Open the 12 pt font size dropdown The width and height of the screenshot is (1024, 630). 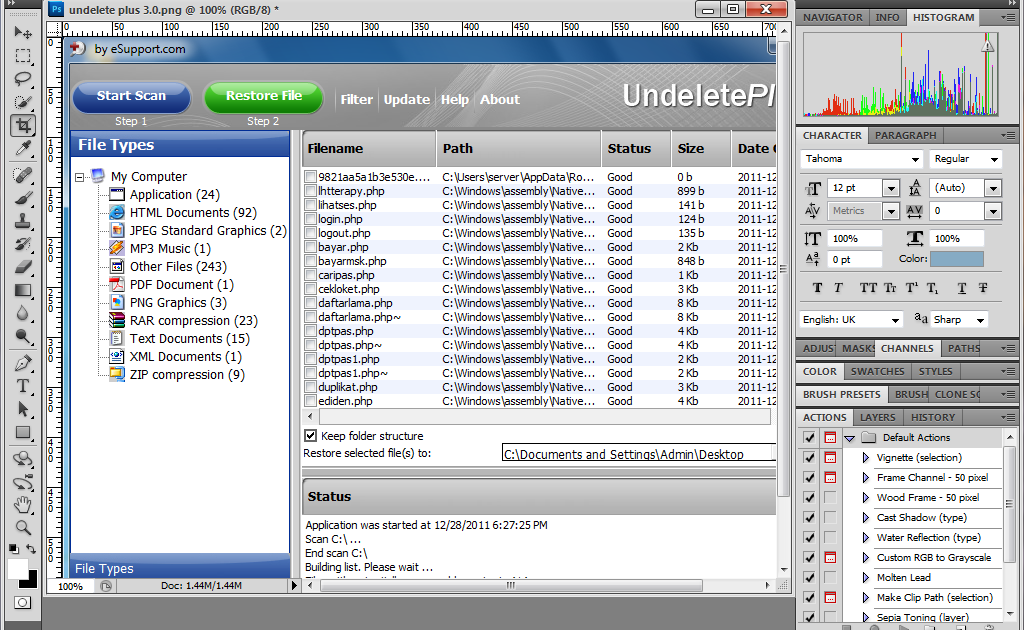point(891,189)
